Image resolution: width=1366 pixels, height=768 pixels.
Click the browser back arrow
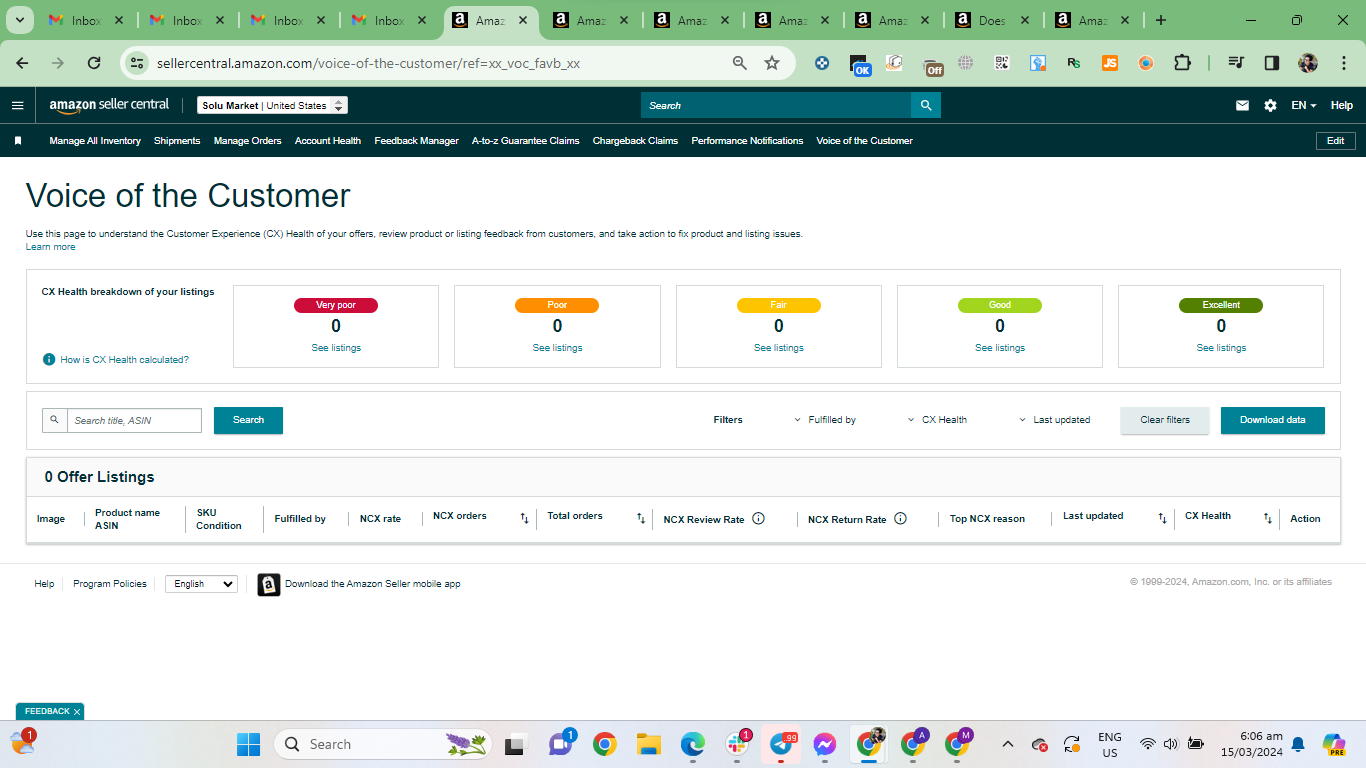(x=22, y=63)
